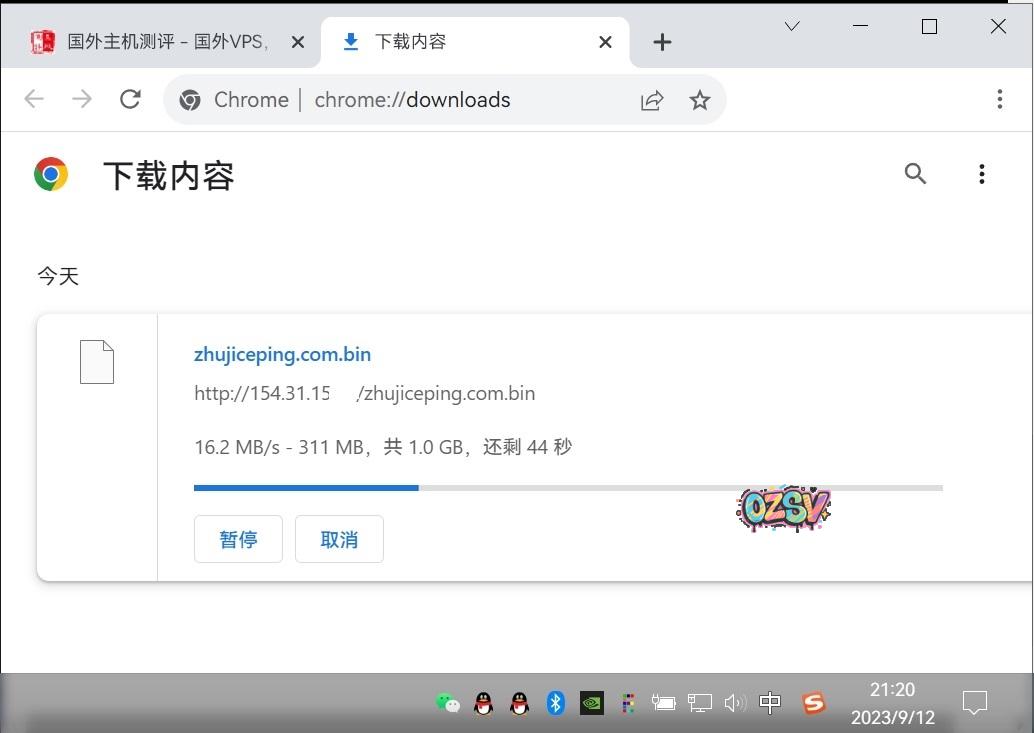Open Chrome three-dot main menu
The image size is (1034, 733).
coord(999,99)
